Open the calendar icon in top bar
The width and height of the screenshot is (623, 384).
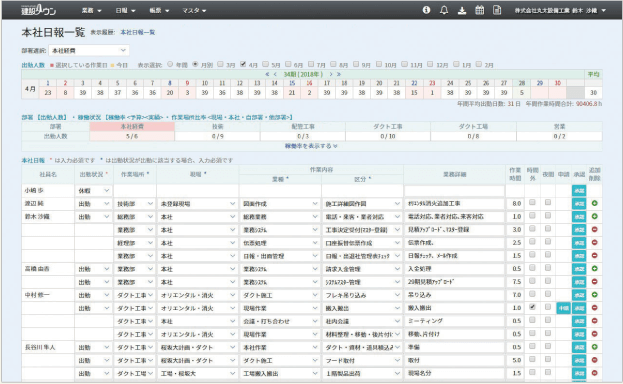coord(480,10)
